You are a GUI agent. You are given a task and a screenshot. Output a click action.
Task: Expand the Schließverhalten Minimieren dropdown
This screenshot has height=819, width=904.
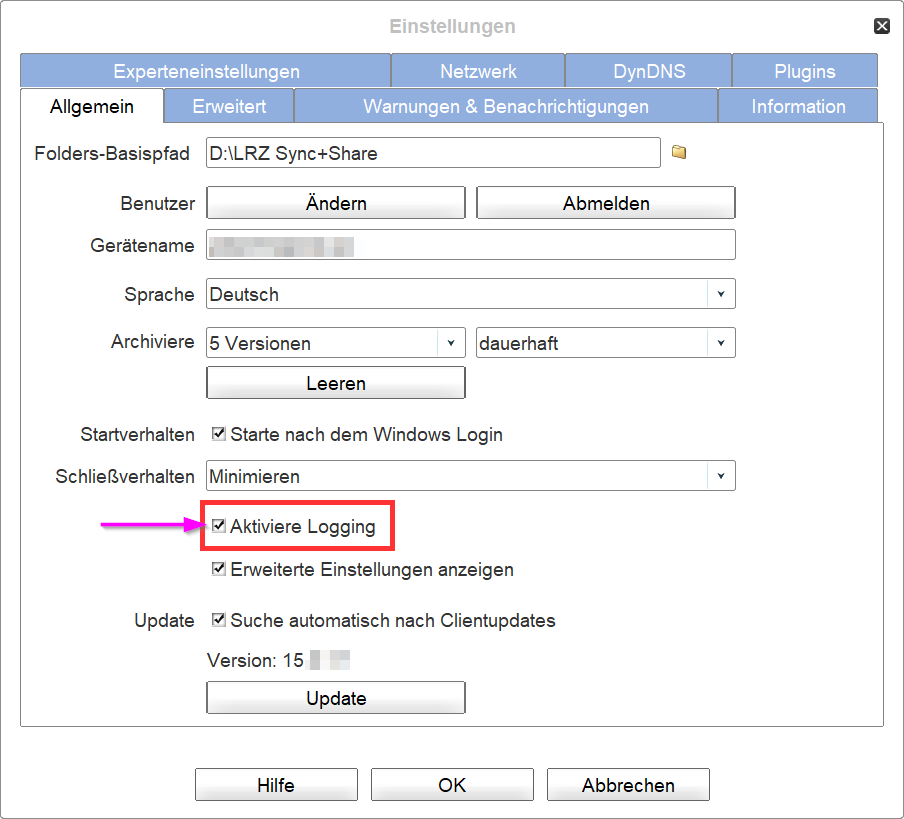[x=720, y=476]
